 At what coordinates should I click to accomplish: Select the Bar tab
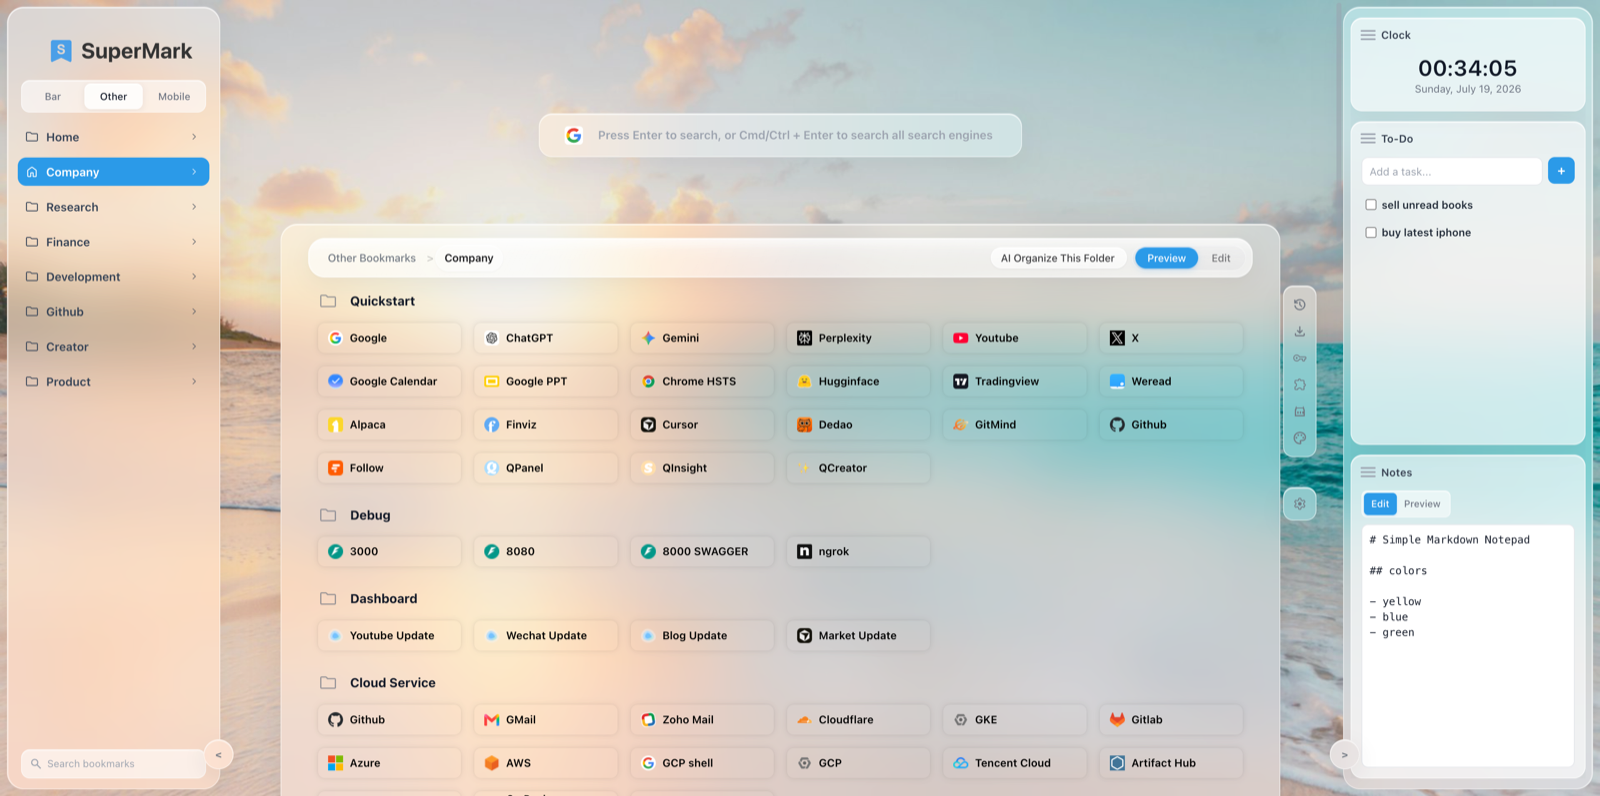tap(53, 97)
